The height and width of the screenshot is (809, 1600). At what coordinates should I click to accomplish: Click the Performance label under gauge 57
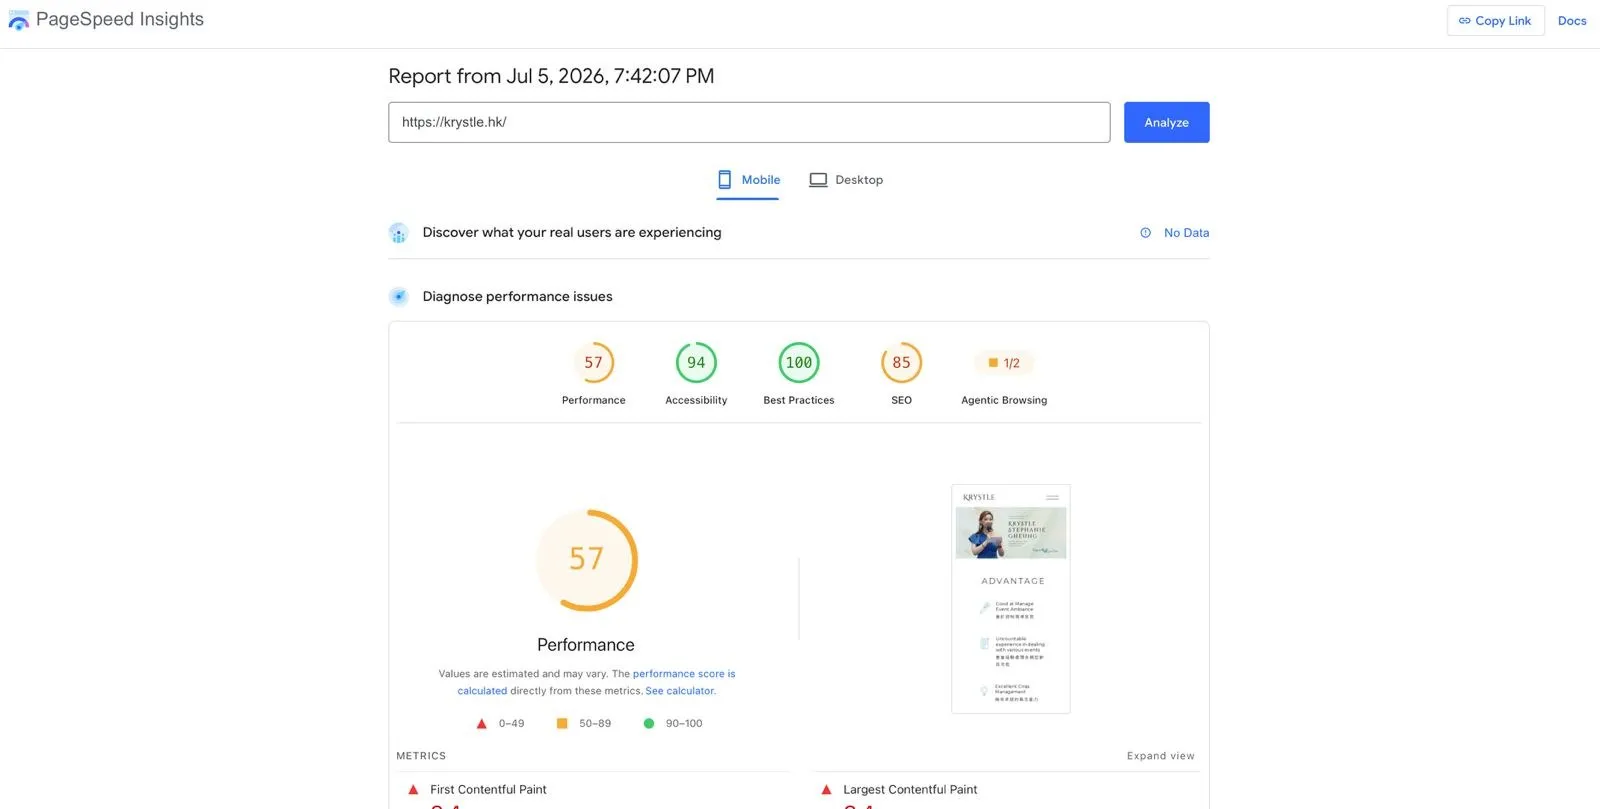pyautogui.click(x=593, y=400)
